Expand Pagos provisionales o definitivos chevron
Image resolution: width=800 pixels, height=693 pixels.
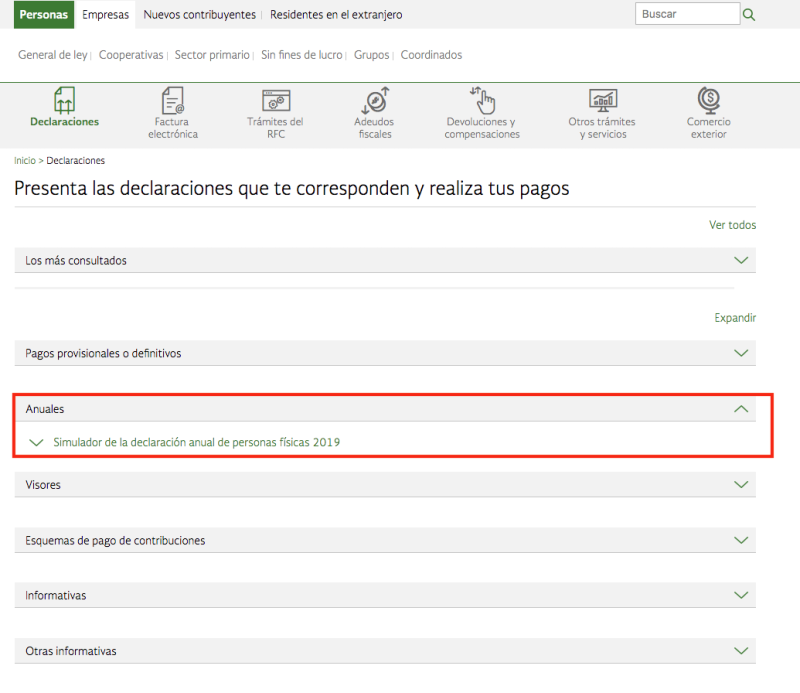point(741,353)
